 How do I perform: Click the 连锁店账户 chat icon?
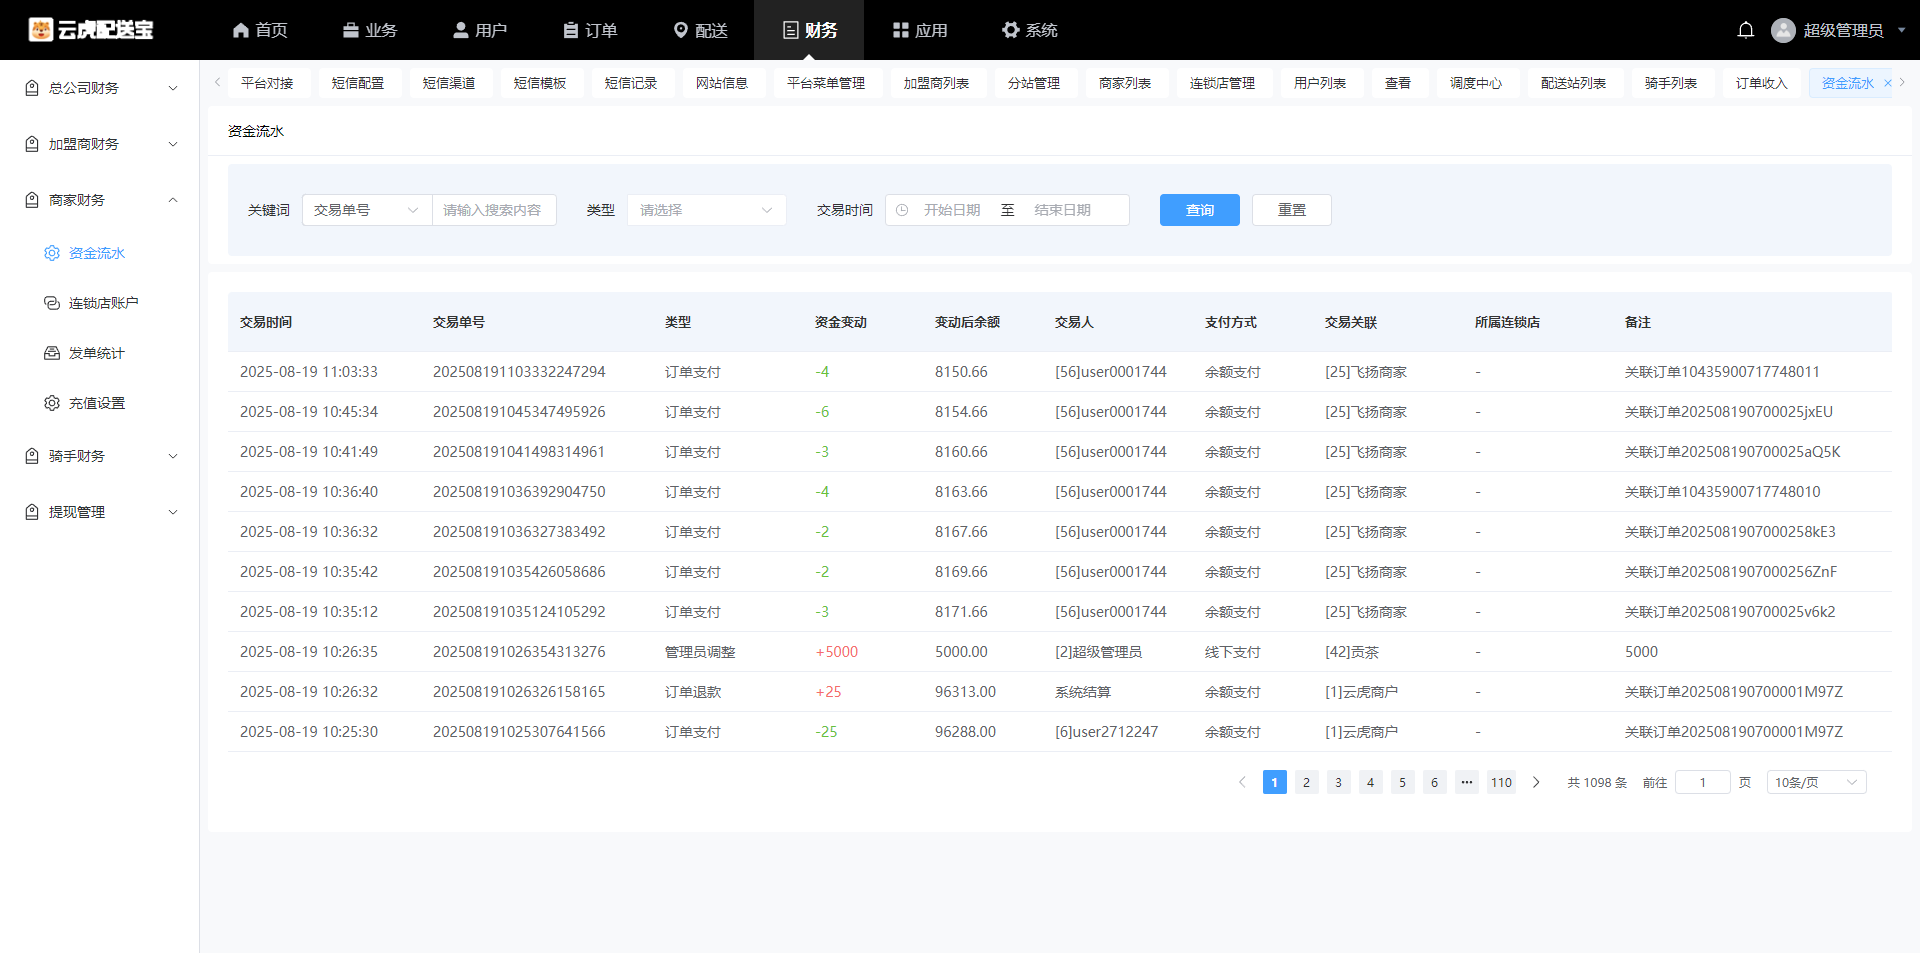point(52,303)
